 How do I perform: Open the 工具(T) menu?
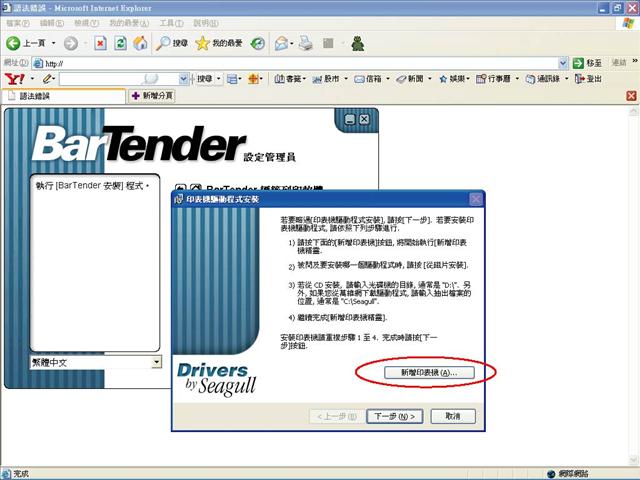click(171, 23)
